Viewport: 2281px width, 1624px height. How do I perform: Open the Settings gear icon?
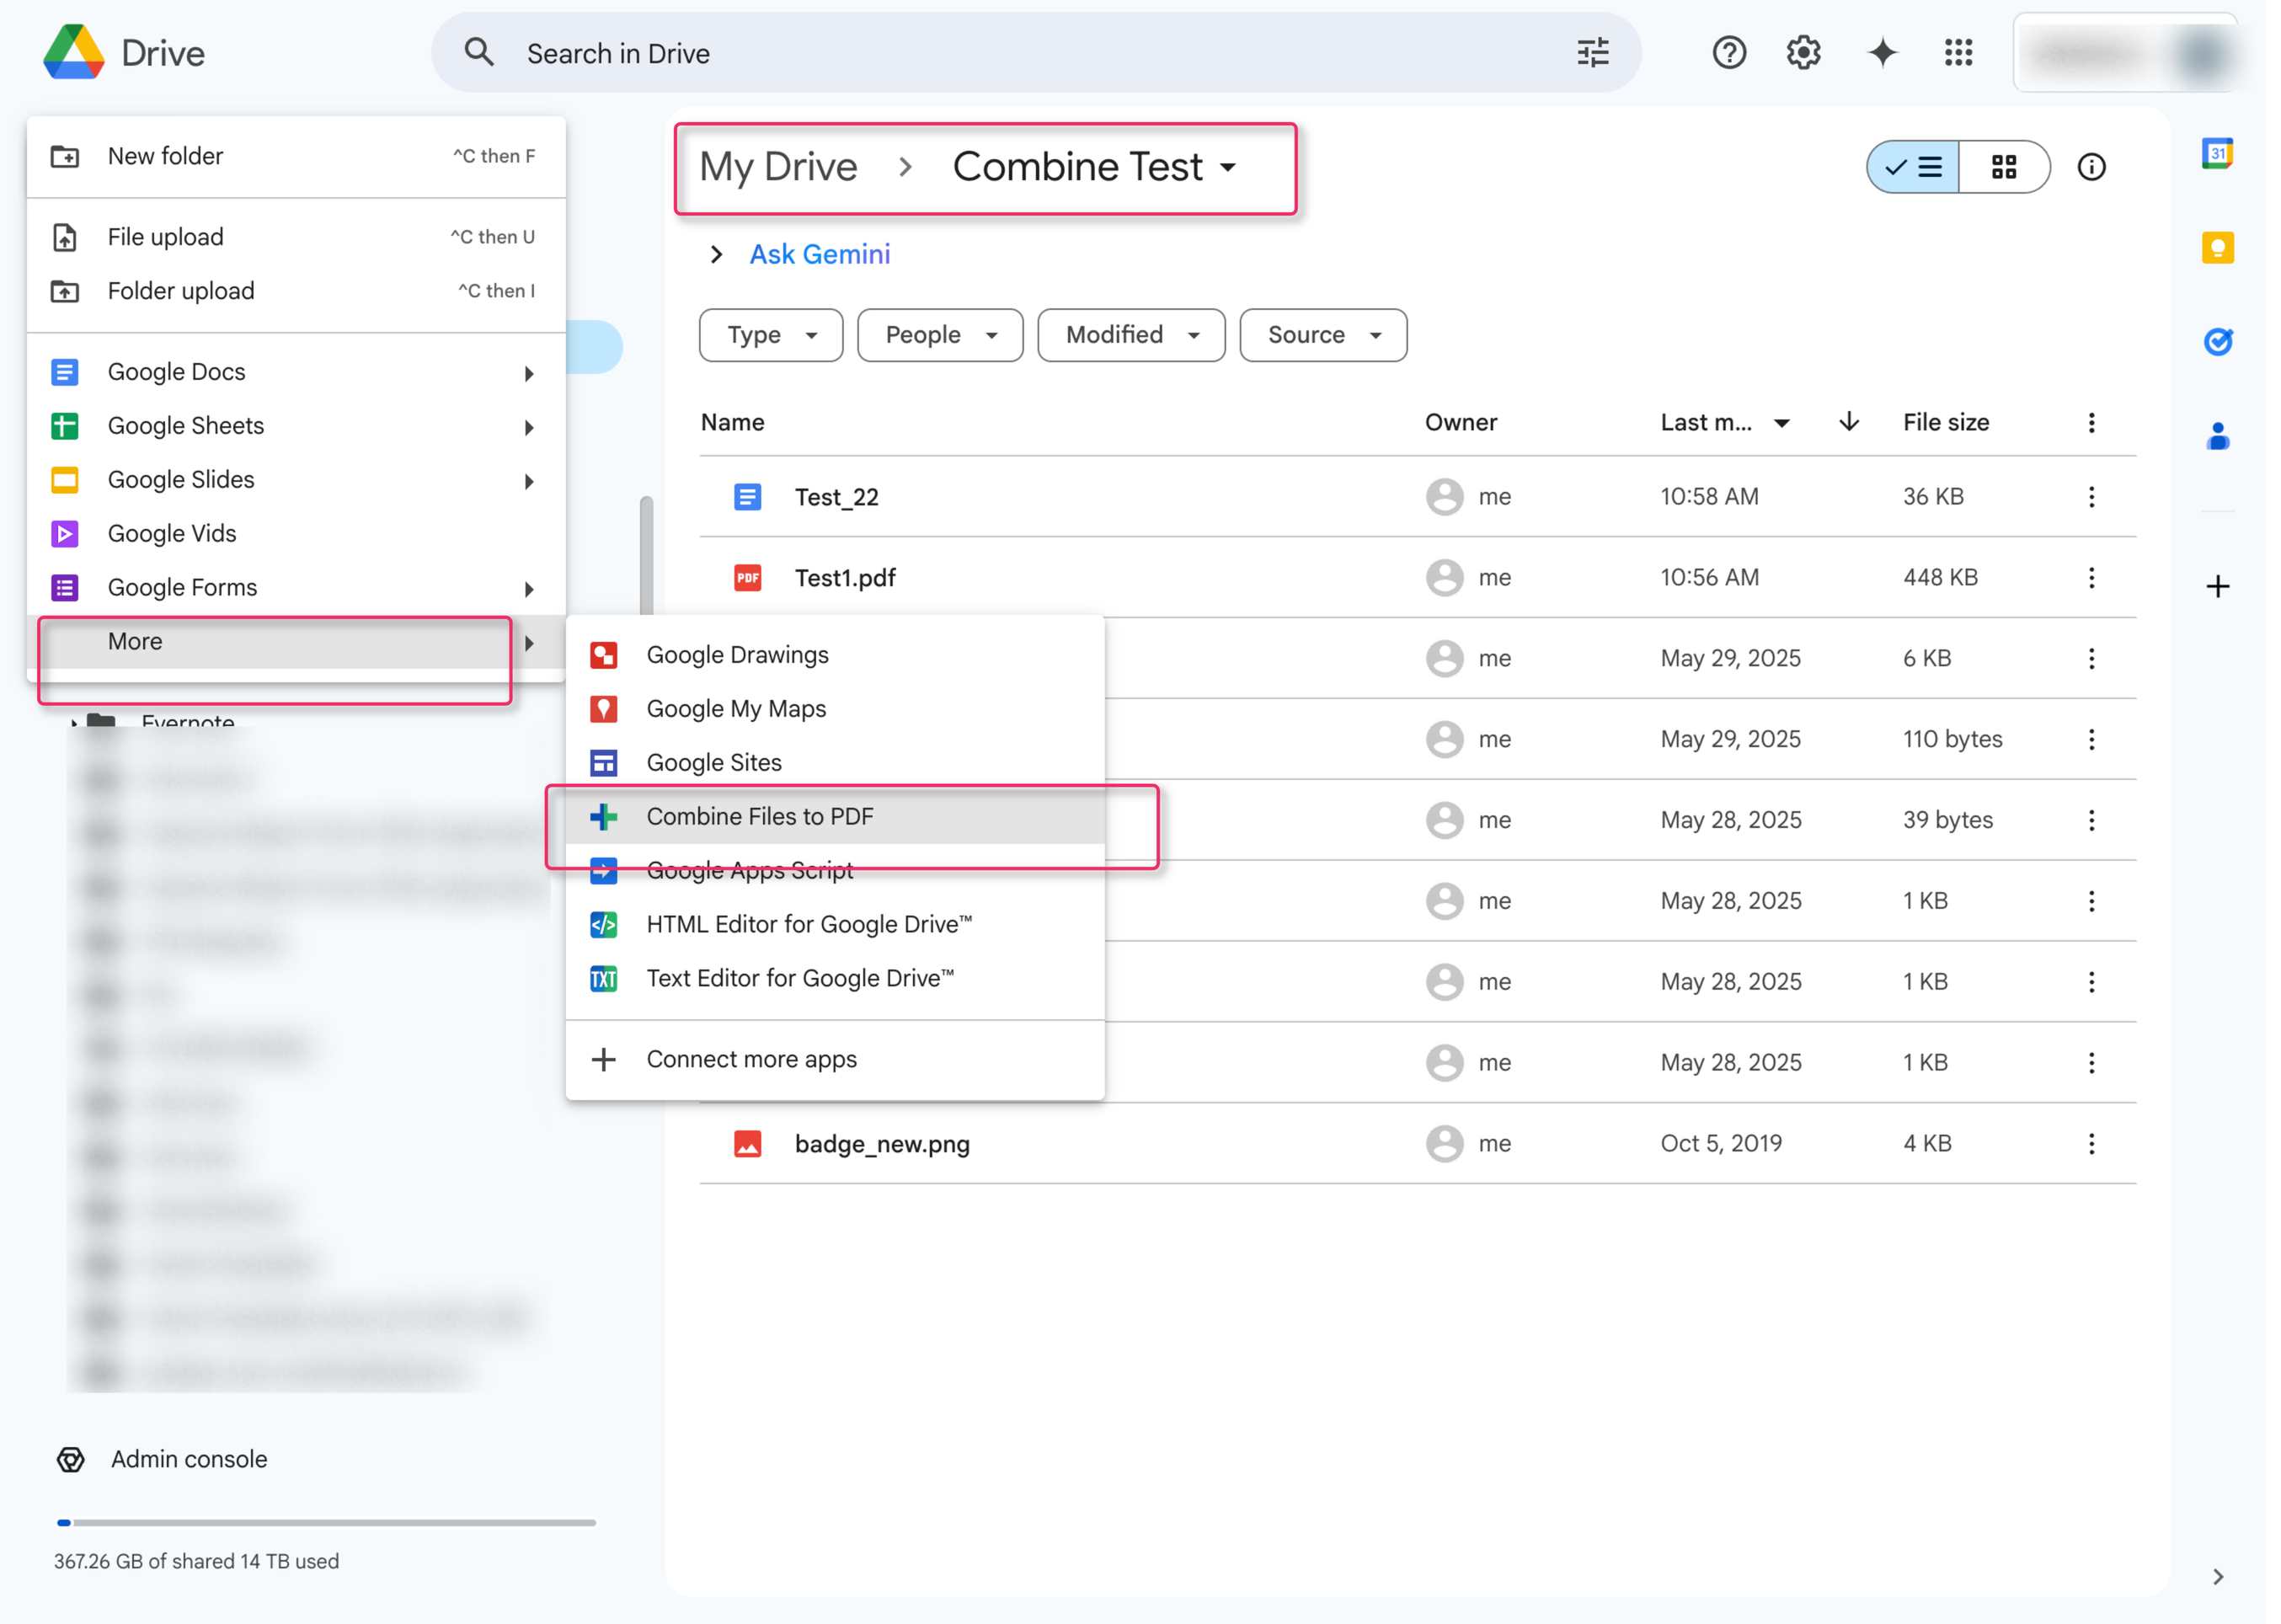1803,53
